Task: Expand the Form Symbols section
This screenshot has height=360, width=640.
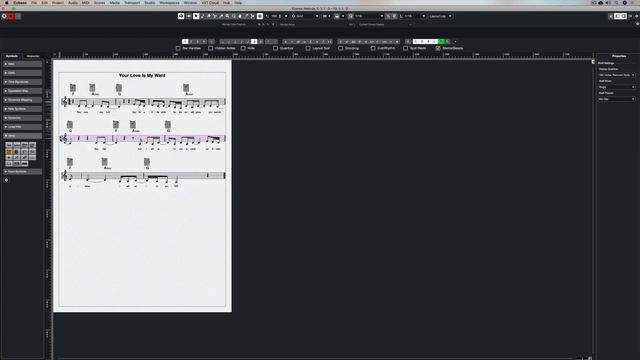Action: coord(22,172)
